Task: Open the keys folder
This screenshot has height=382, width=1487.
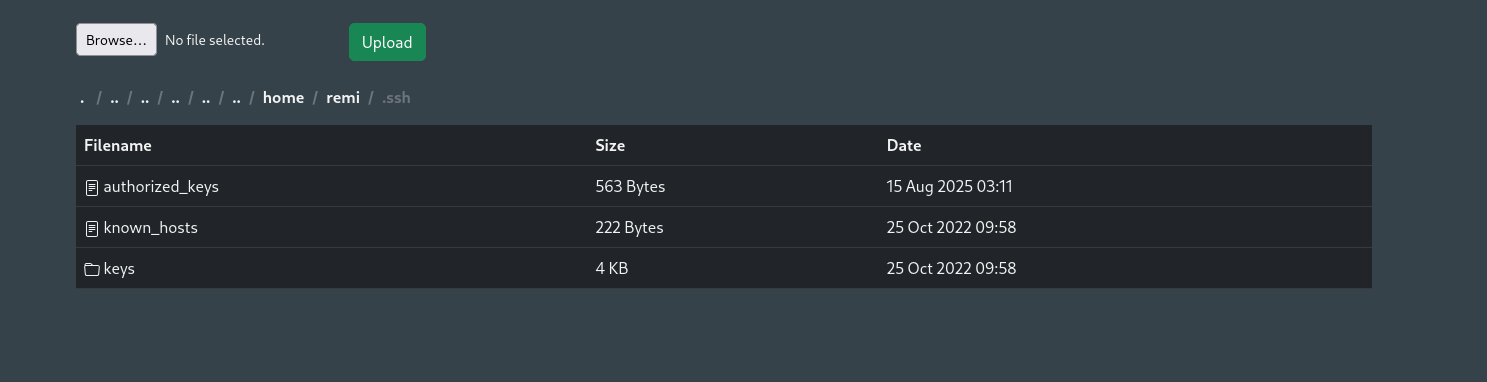Action: click(119, 268)
